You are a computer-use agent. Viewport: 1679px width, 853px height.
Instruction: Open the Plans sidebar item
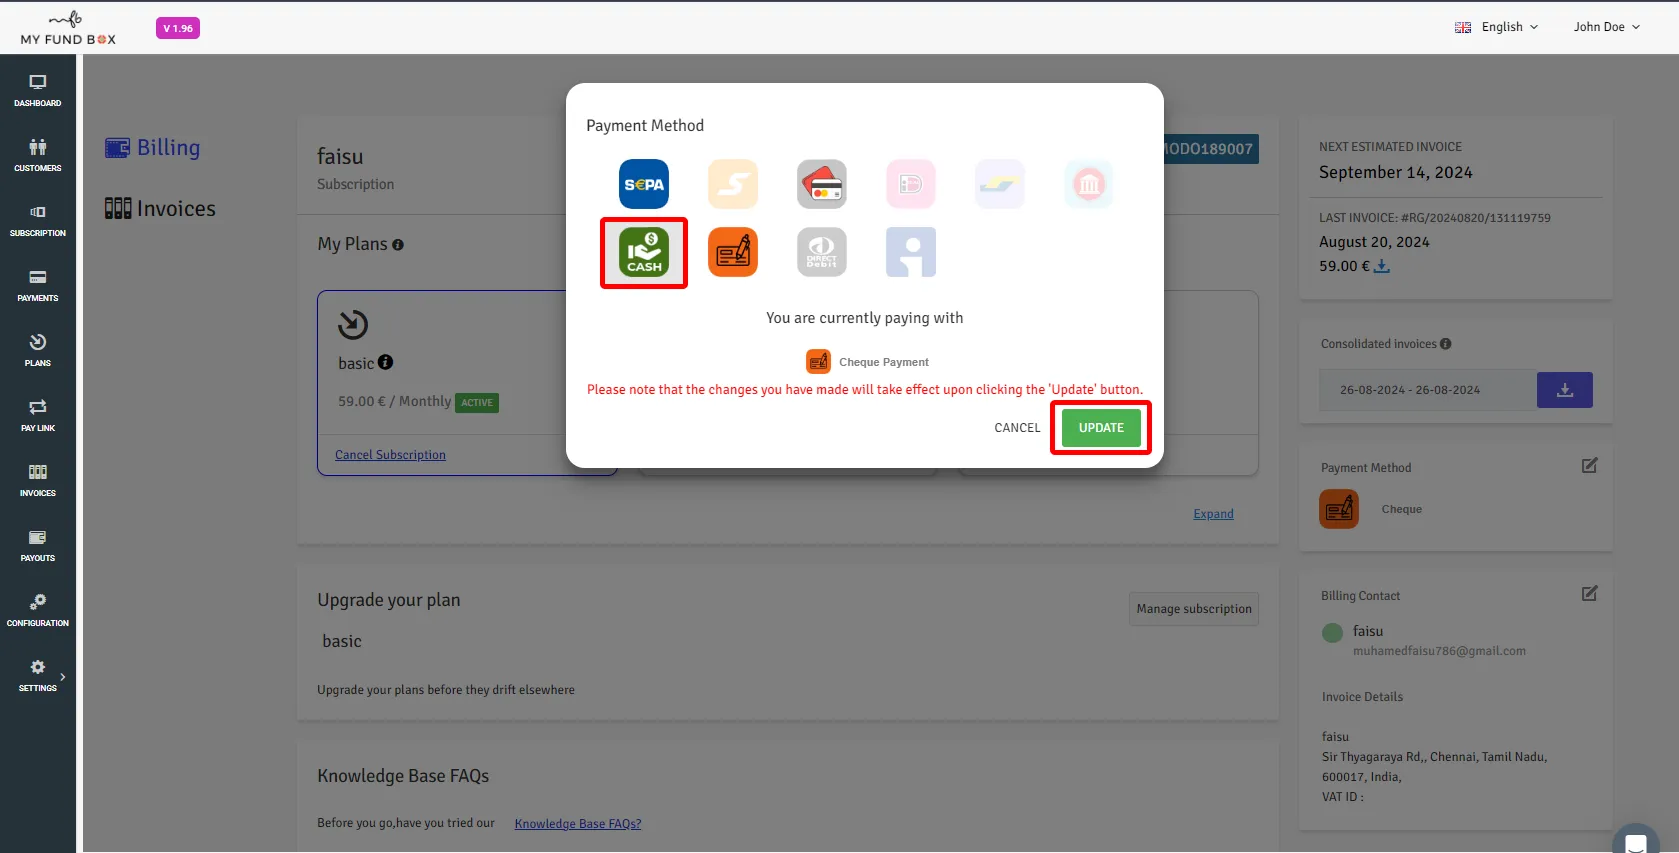[38, 350]
